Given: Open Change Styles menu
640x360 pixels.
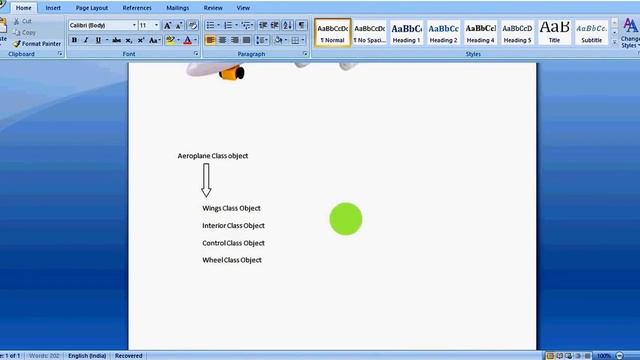Looking at the screenshot, I should pos(631,33).
